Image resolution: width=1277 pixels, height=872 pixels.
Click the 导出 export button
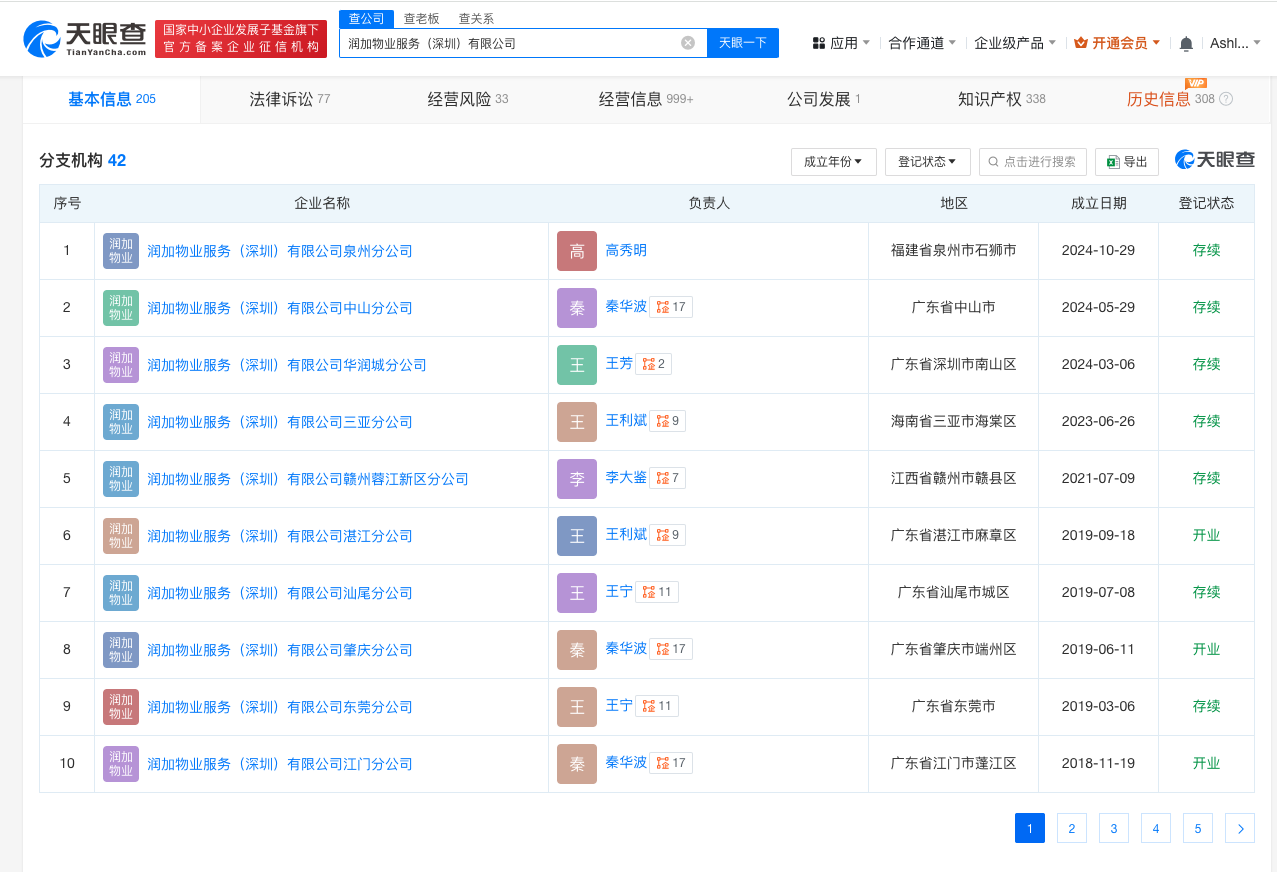pyautogui.click(x=1127, y=161)
